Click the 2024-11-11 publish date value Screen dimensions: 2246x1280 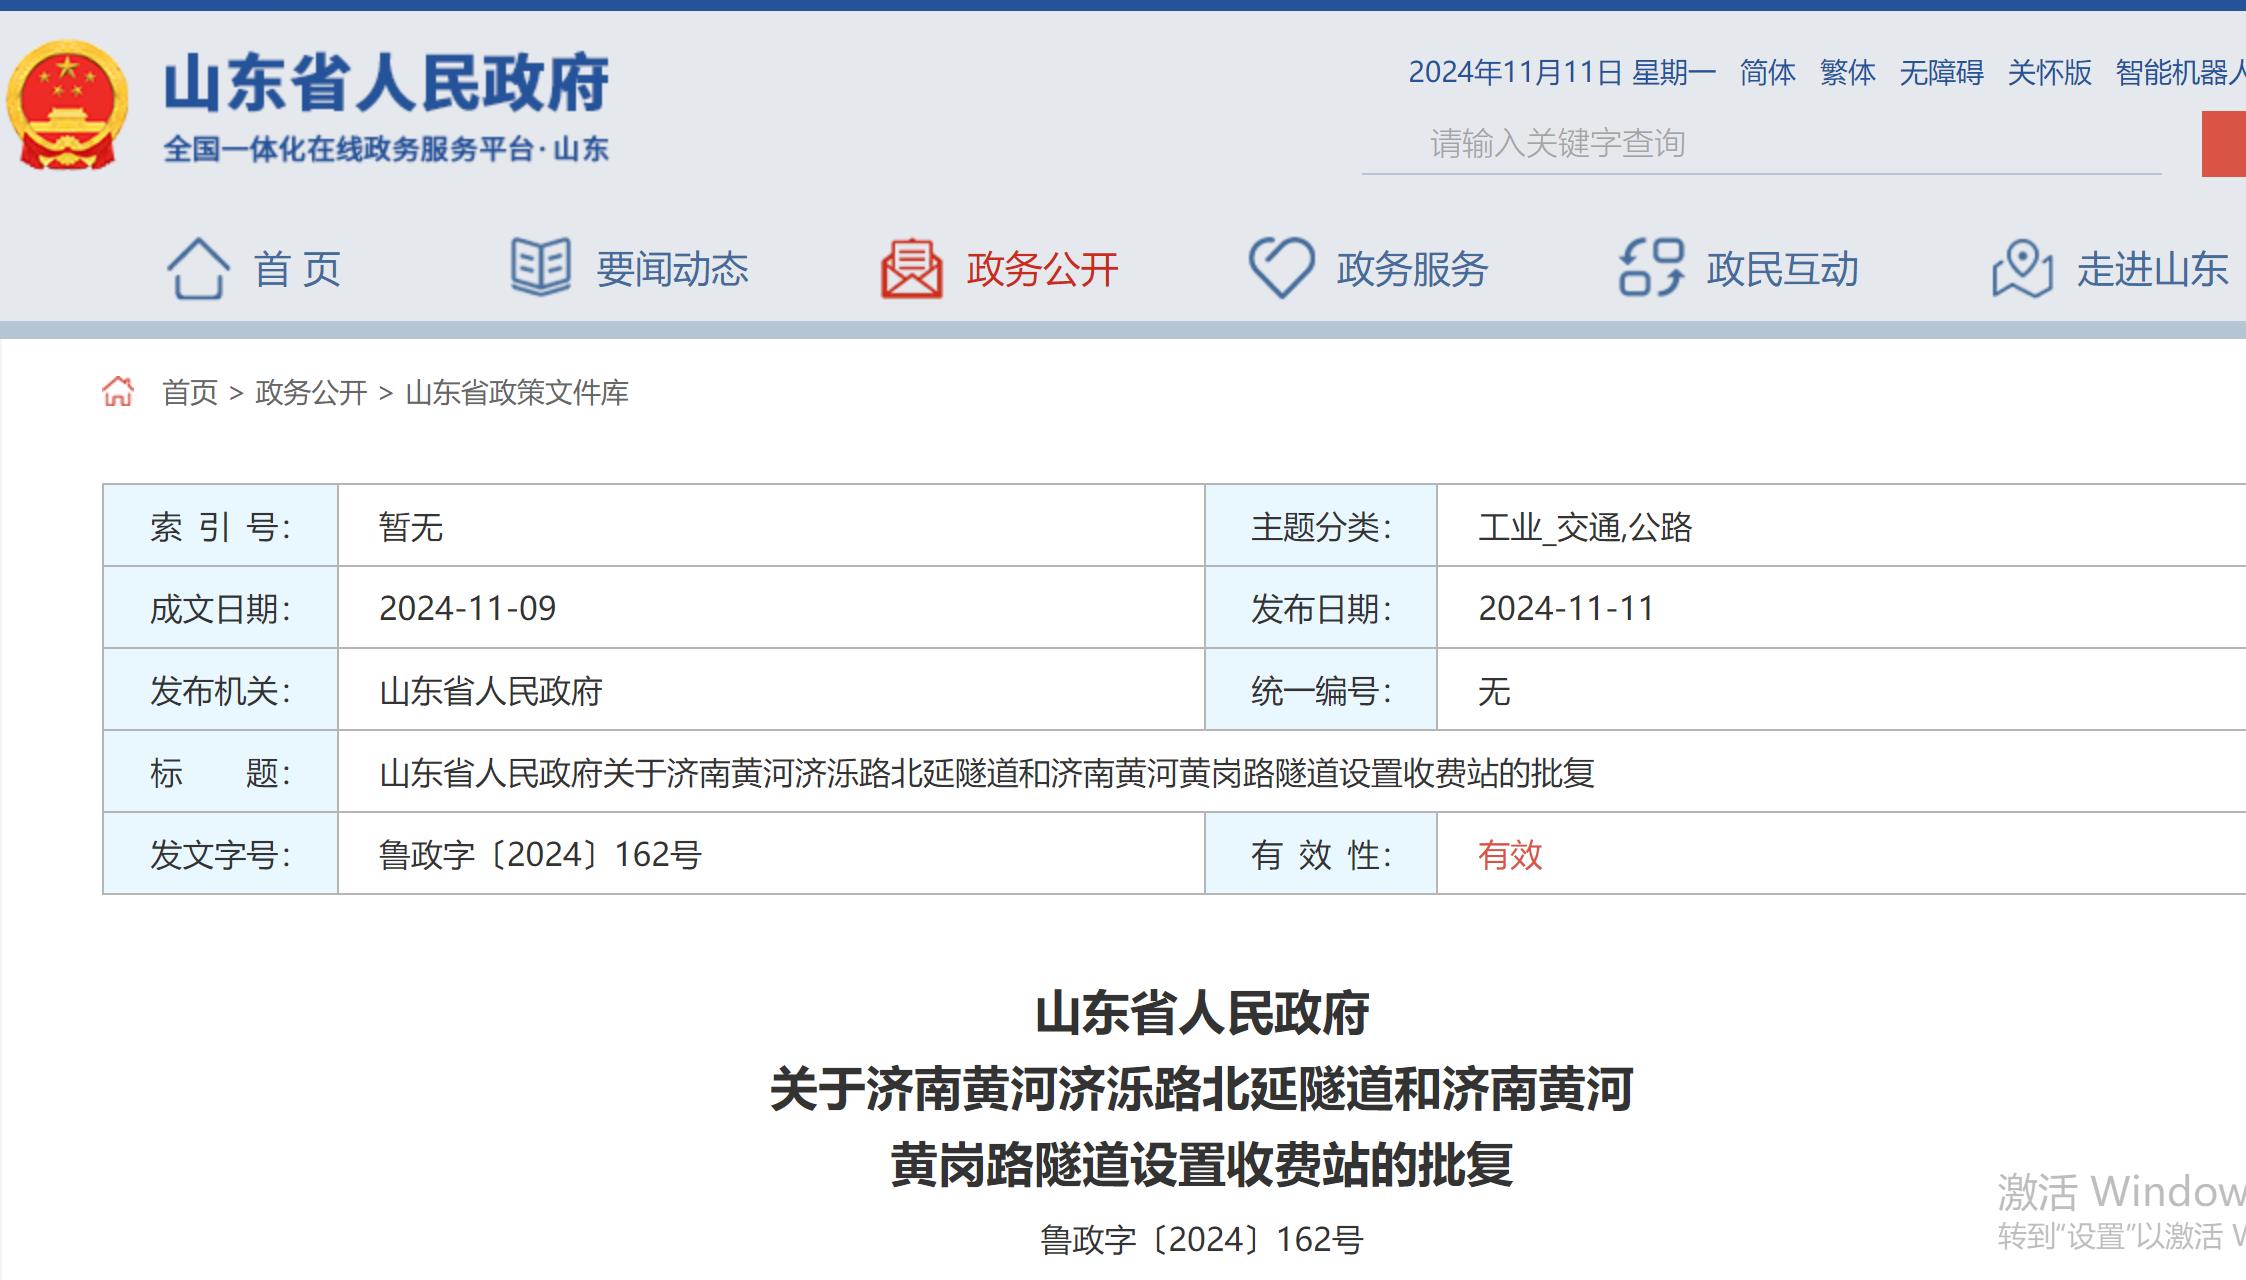(x=1566, y=608)
